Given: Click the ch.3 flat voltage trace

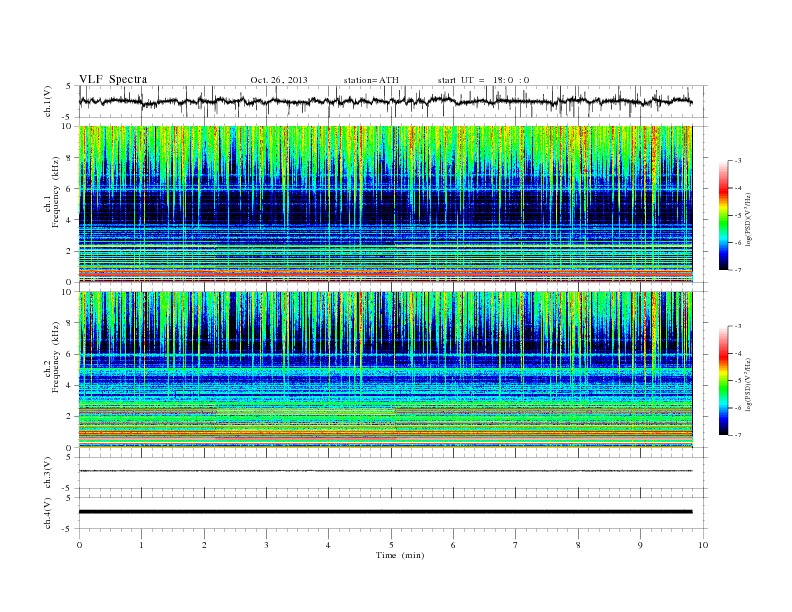Looking at the screenshot, I should pyautogui.click(x=385, y=471).
